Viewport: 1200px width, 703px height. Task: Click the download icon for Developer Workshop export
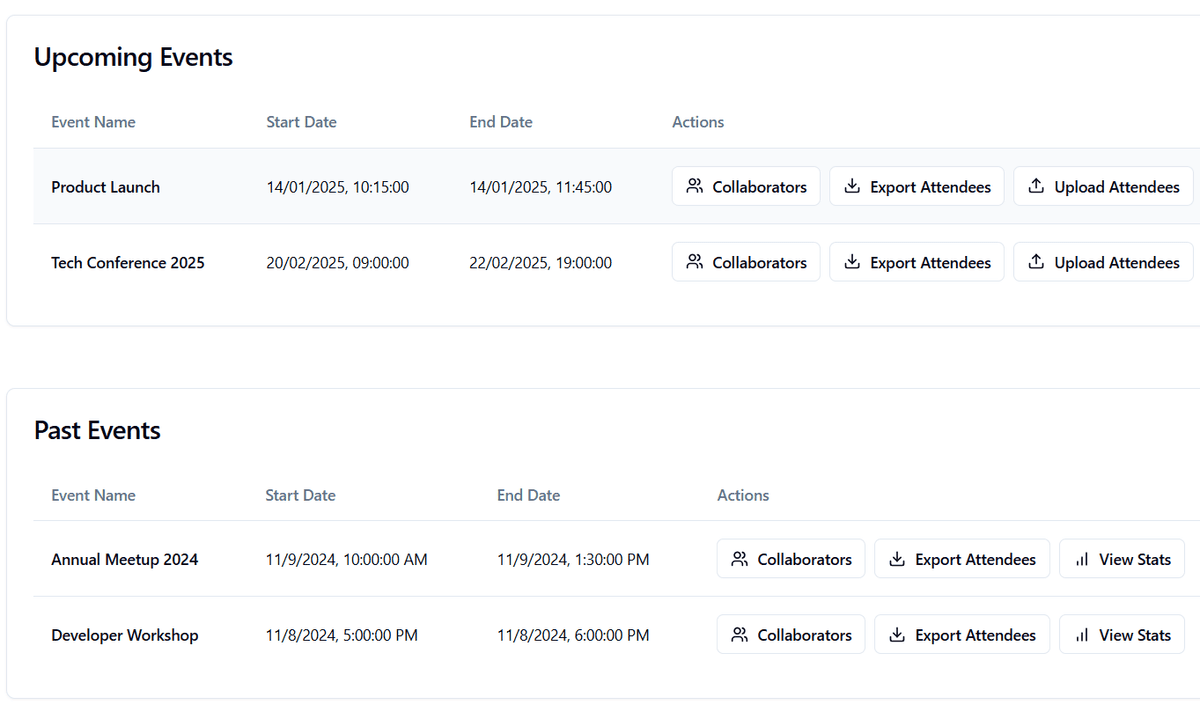(897, 635)
